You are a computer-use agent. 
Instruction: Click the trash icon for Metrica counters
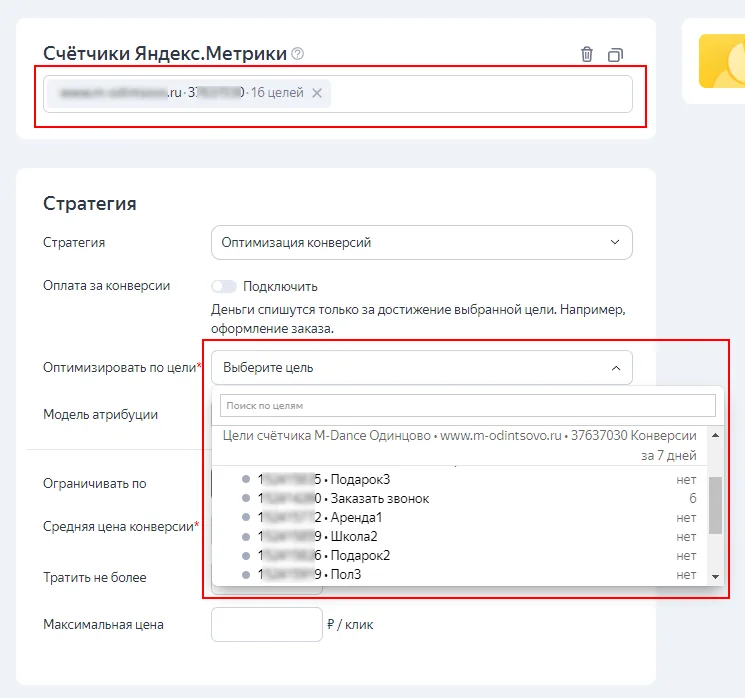pos(587,54)
